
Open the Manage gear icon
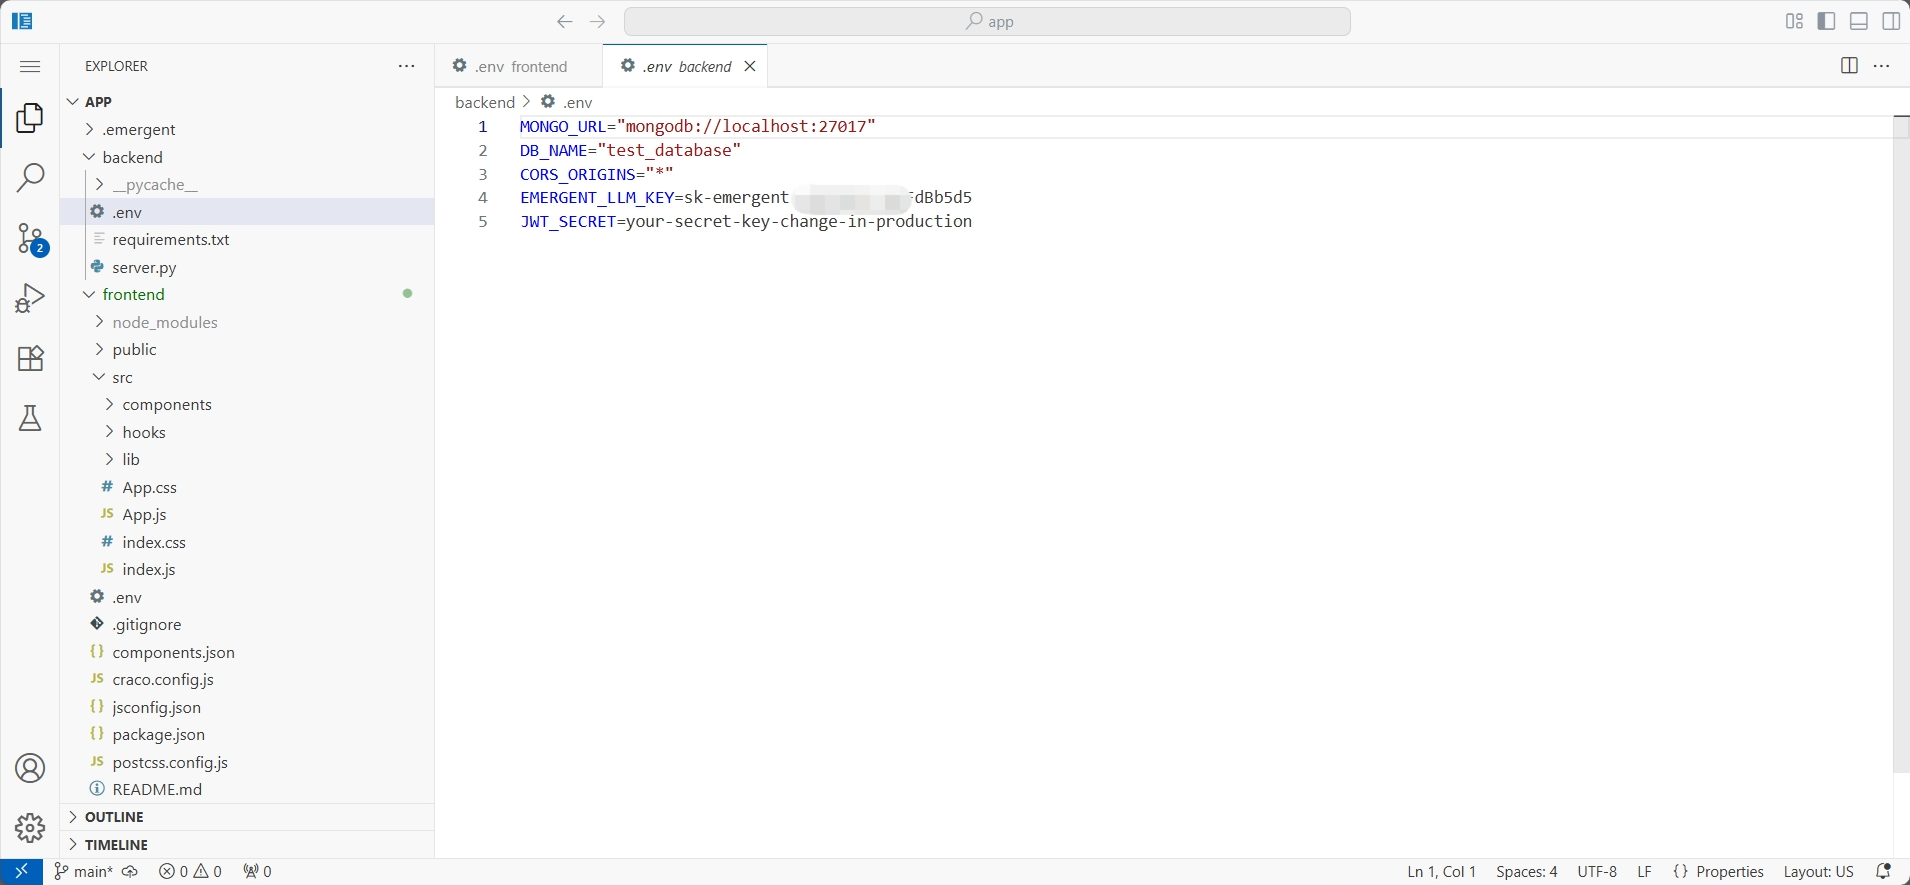point(30,828)
